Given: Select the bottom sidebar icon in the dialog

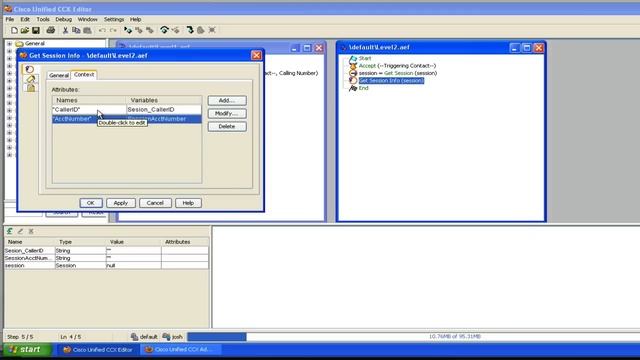Looking at the screenshot, I should (x=31, y=87).
